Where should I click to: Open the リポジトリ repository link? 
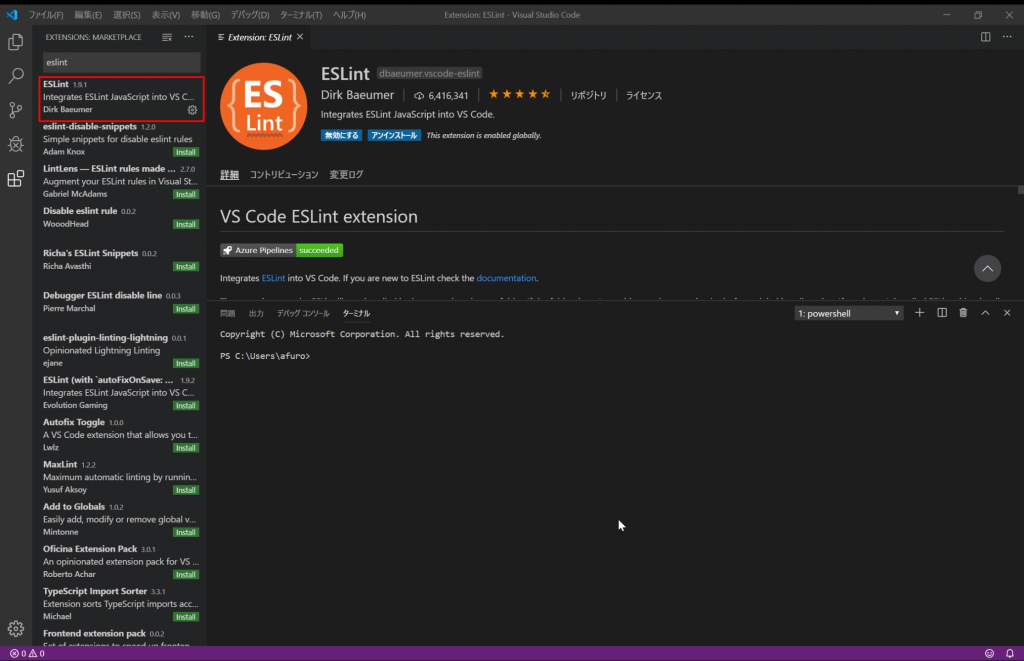click(x=588, y=95)
